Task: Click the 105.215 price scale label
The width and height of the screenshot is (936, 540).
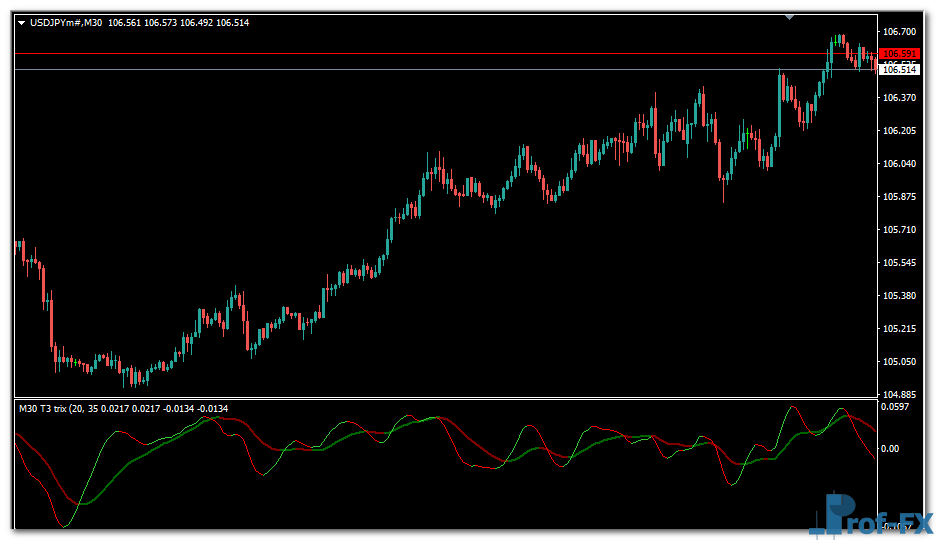Action: click(x=899, y=329)
